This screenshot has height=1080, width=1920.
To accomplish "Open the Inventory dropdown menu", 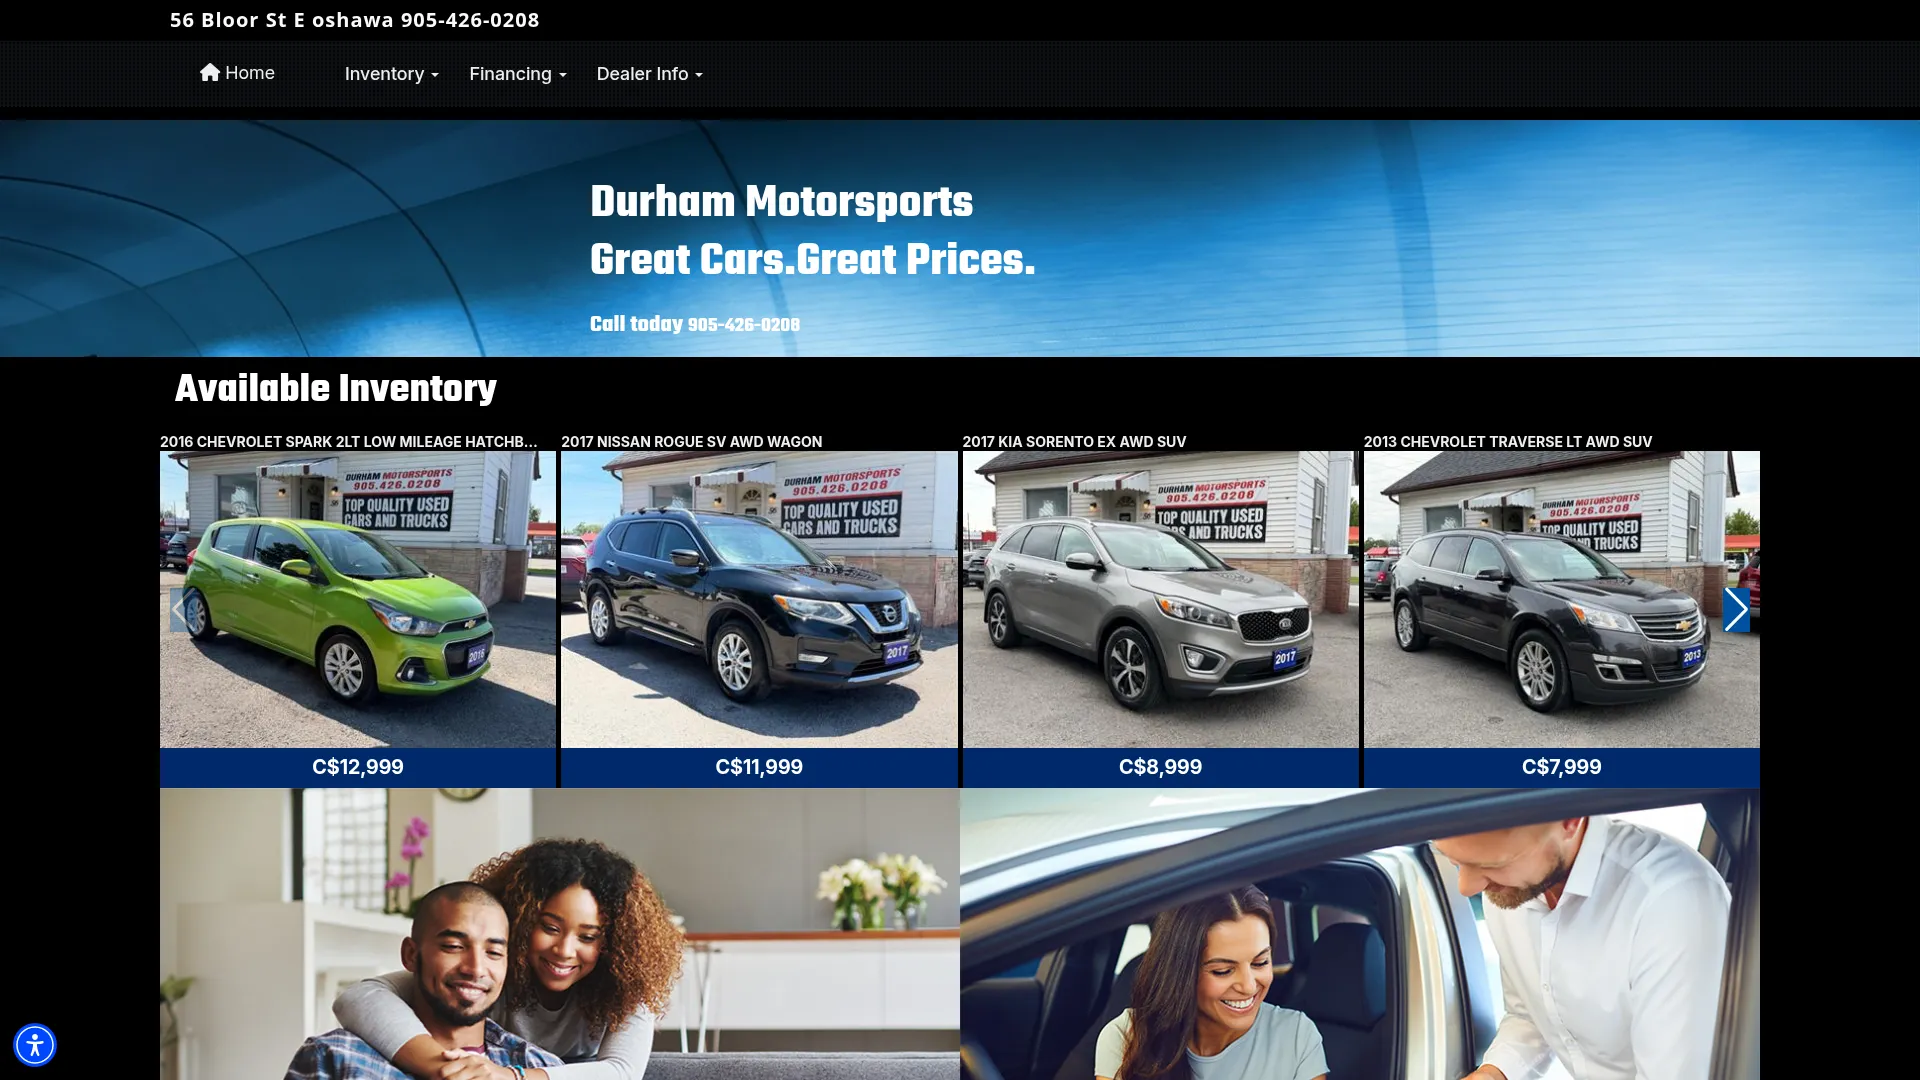I will tap(391, 74).
